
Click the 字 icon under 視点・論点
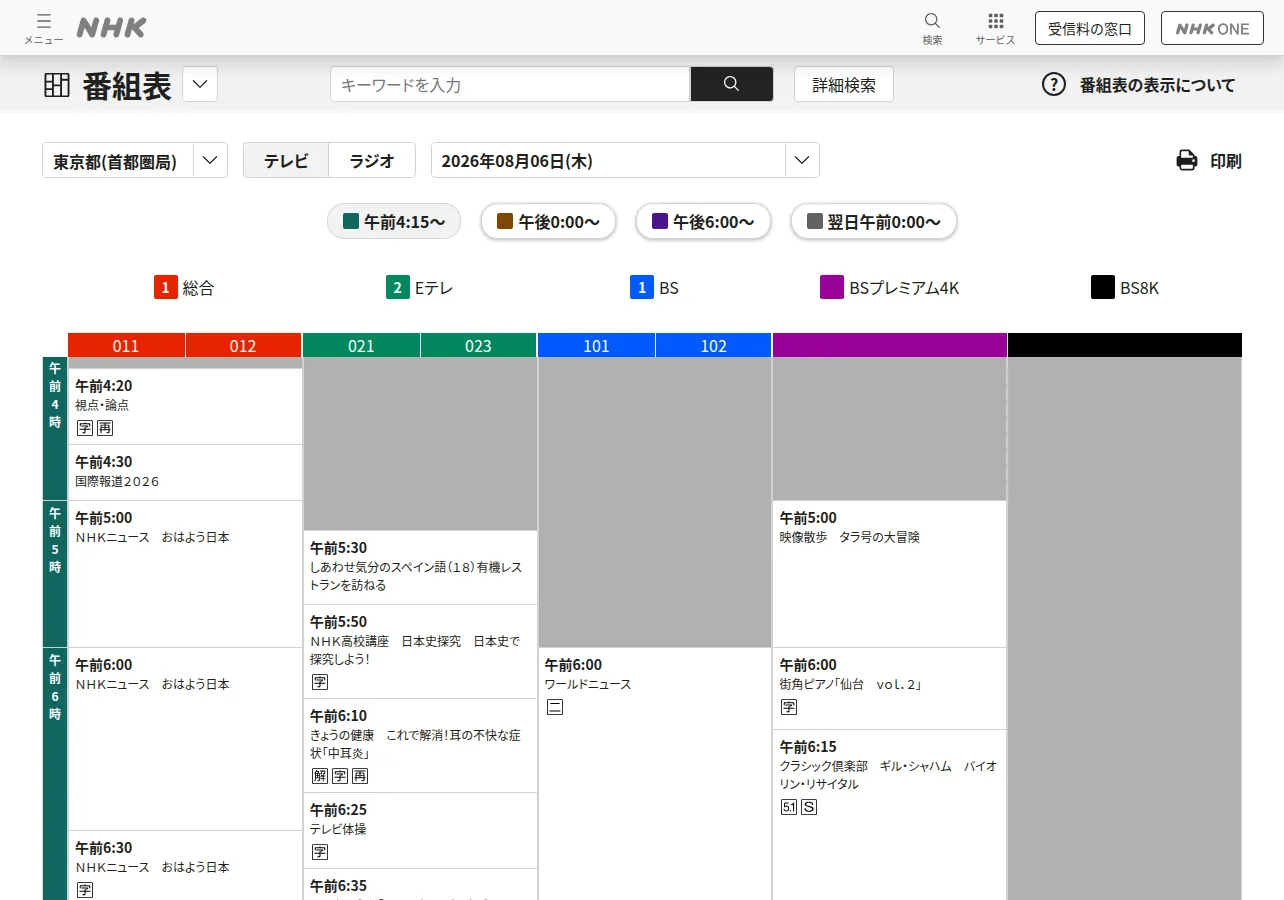85,428
